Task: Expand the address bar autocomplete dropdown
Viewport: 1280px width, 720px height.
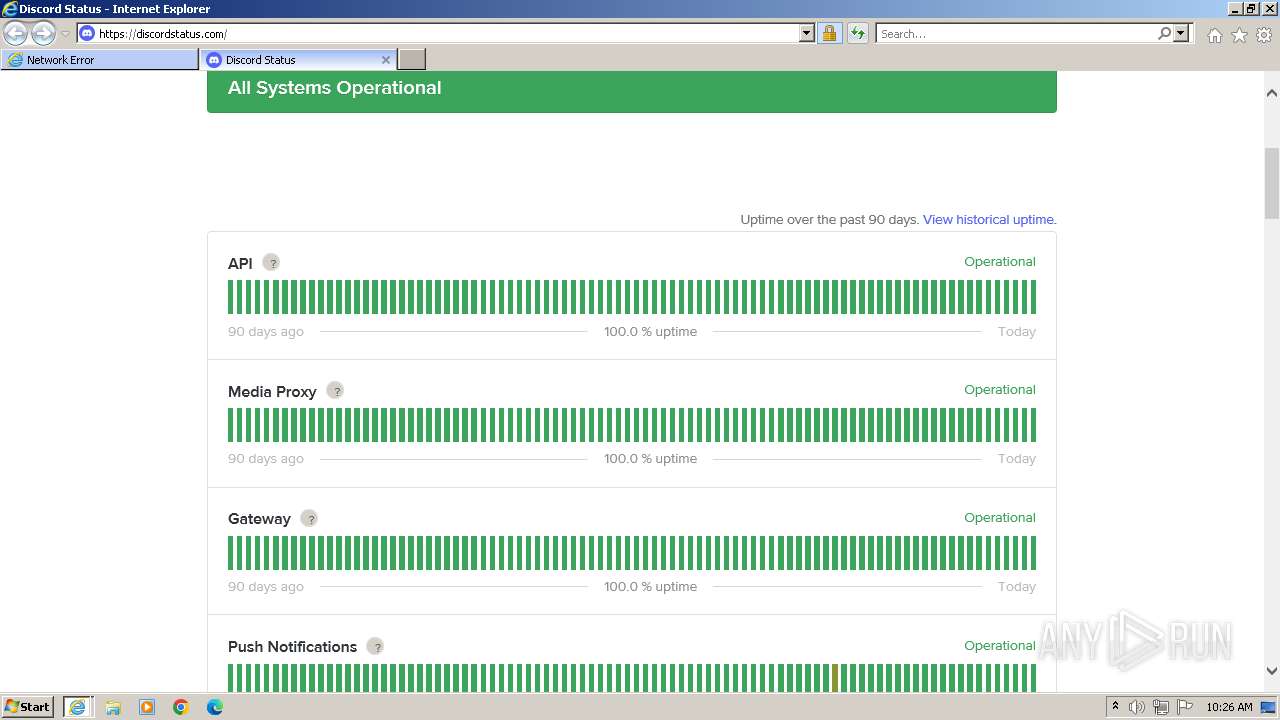Action: coord(807,33)
